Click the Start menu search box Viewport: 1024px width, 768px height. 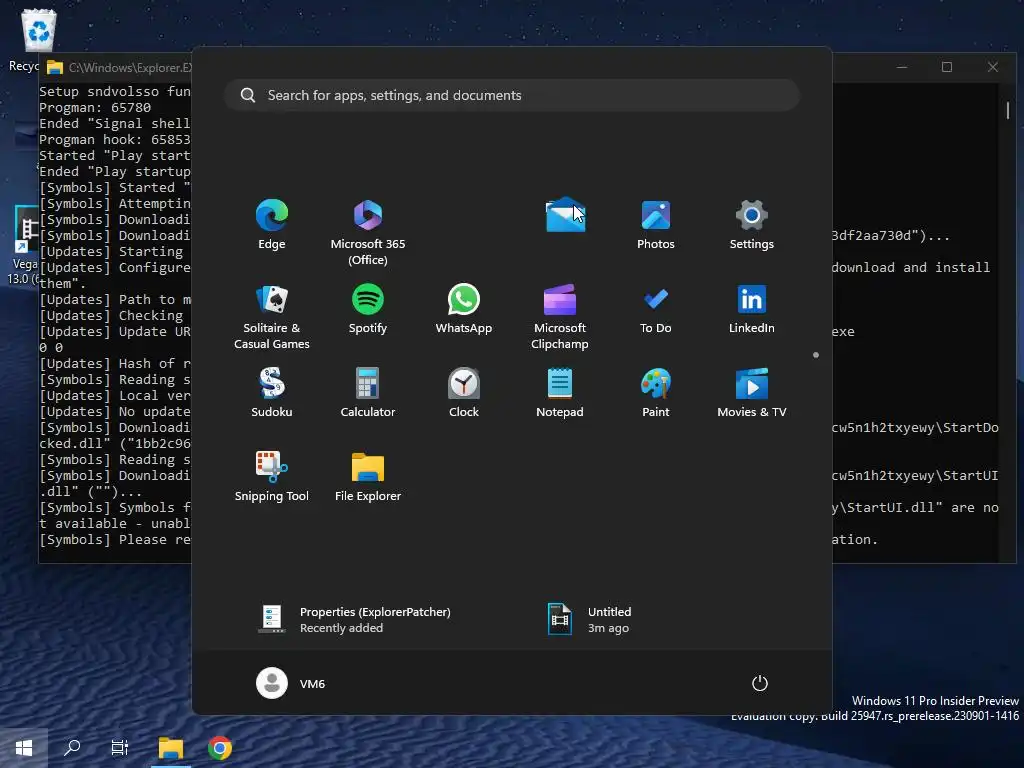[x=512, y=95]
